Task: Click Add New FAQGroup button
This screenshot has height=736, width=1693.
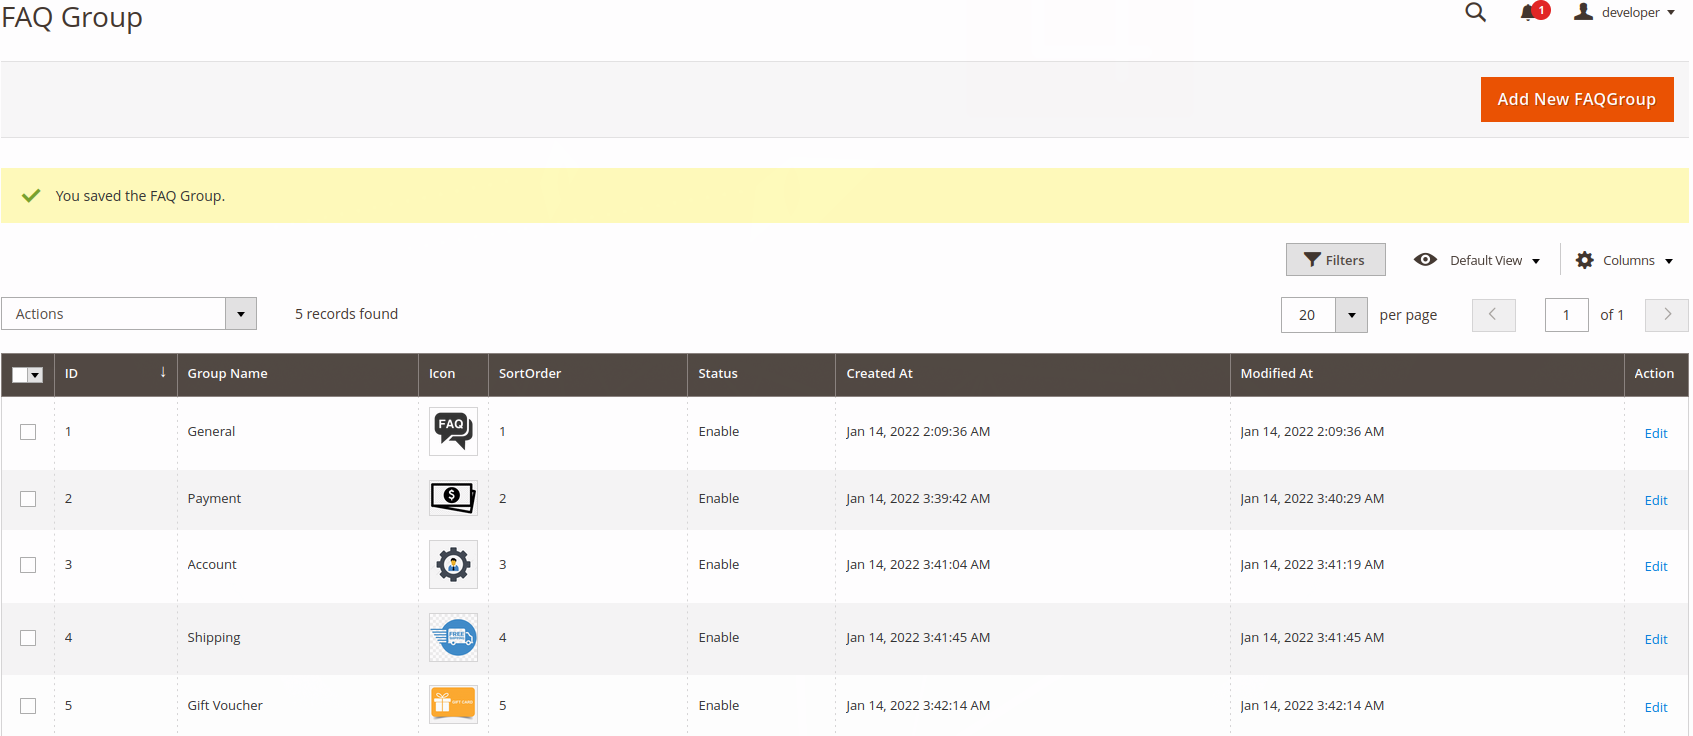Action: pyautogui.click(x=1576, y=99)
